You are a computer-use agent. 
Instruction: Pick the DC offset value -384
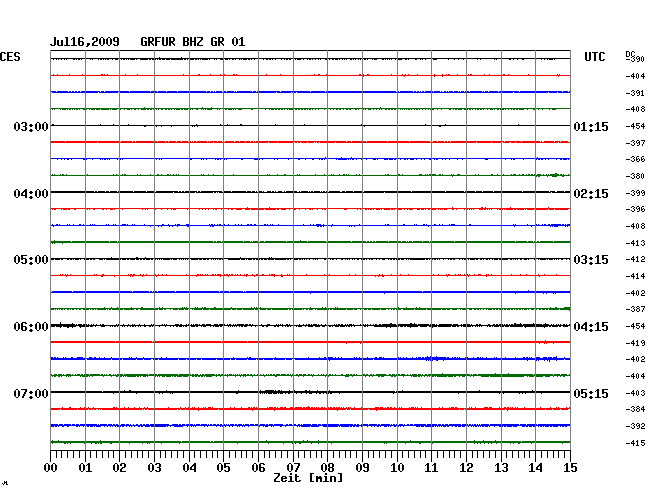click(635, 409)
